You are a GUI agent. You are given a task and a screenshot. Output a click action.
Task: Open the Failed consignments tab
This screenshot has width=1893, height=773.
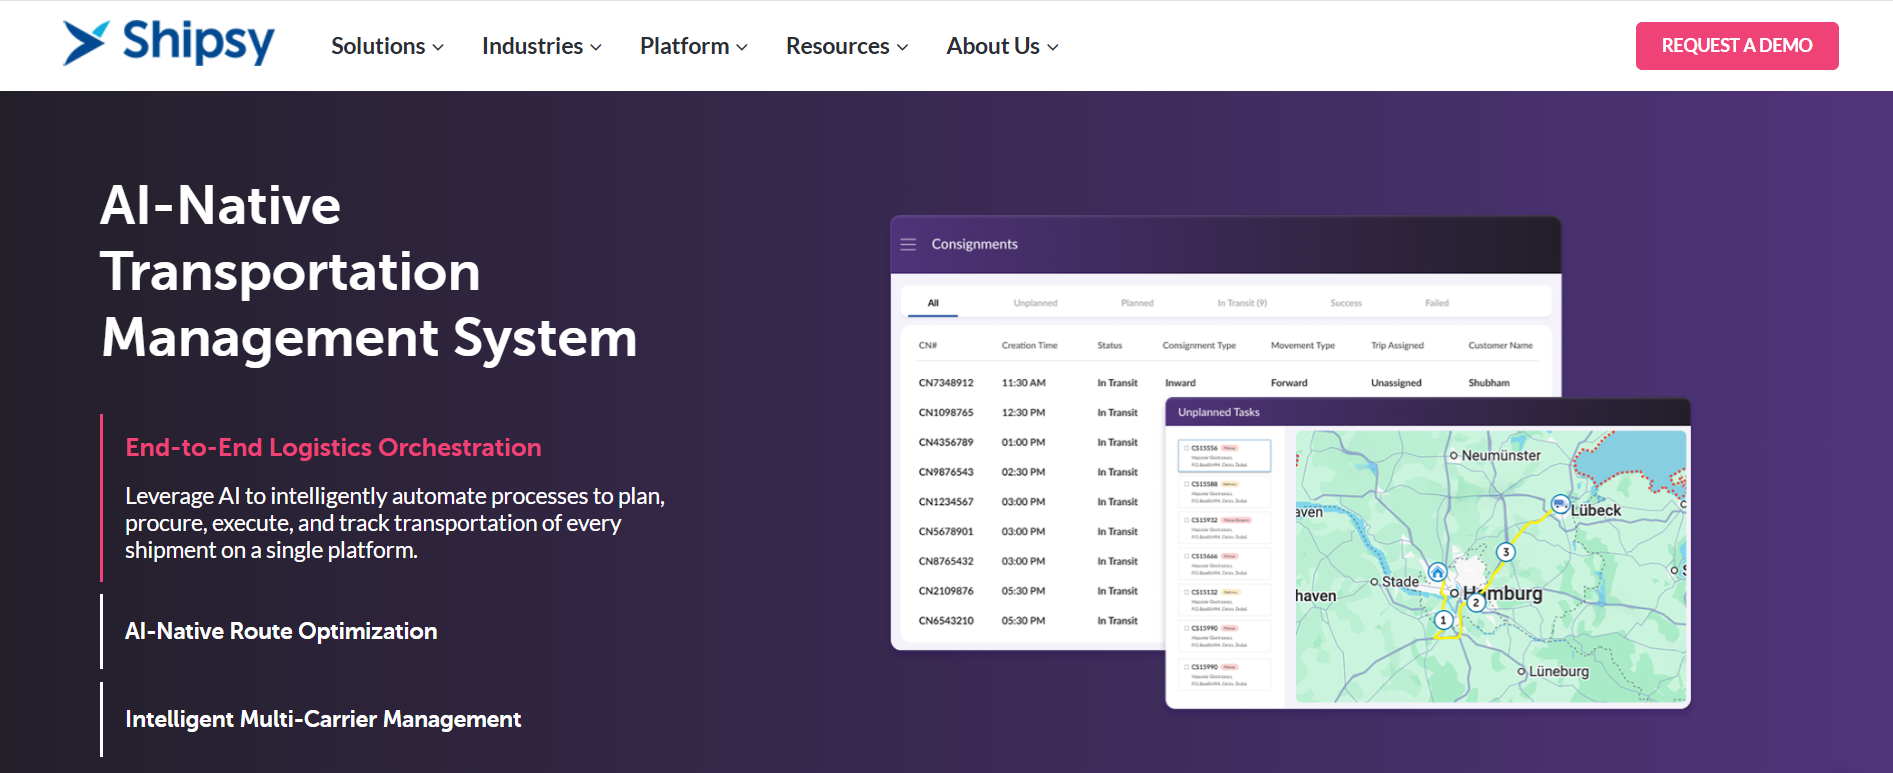coord(1437,303)
